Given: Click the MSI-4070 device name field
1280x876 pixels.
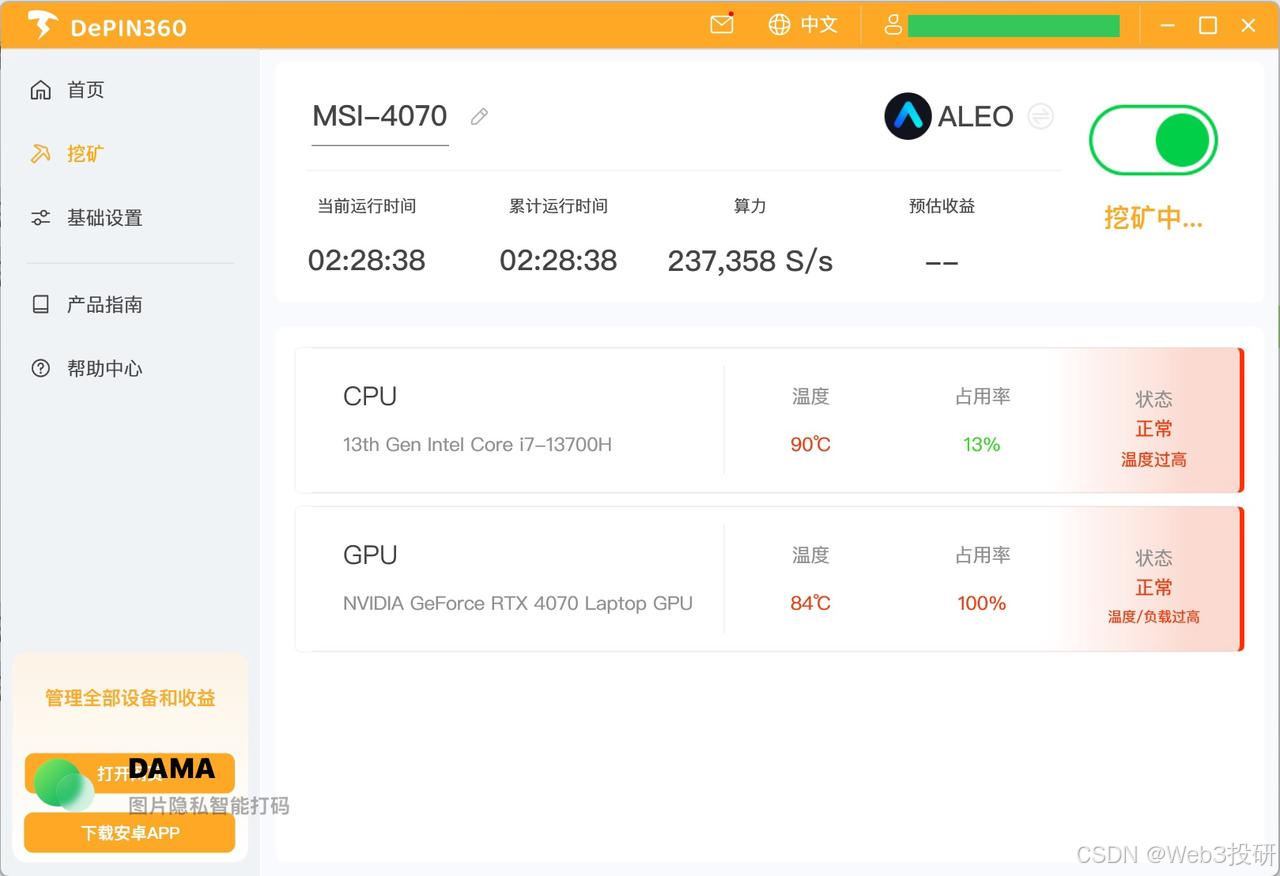Looking at the screenshot, I should [x=380, y=117].
